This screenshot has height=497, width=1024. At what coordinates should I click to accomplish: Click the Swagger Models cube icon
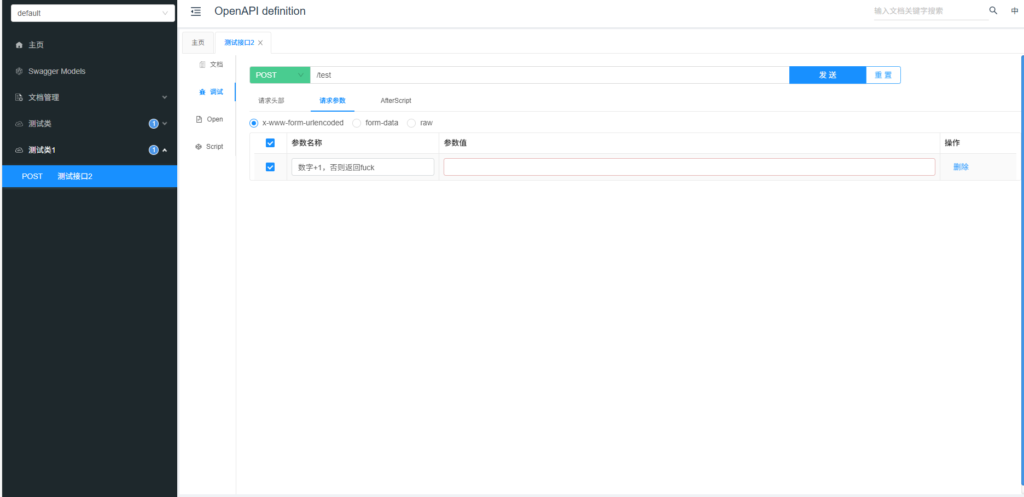[19, 71]
